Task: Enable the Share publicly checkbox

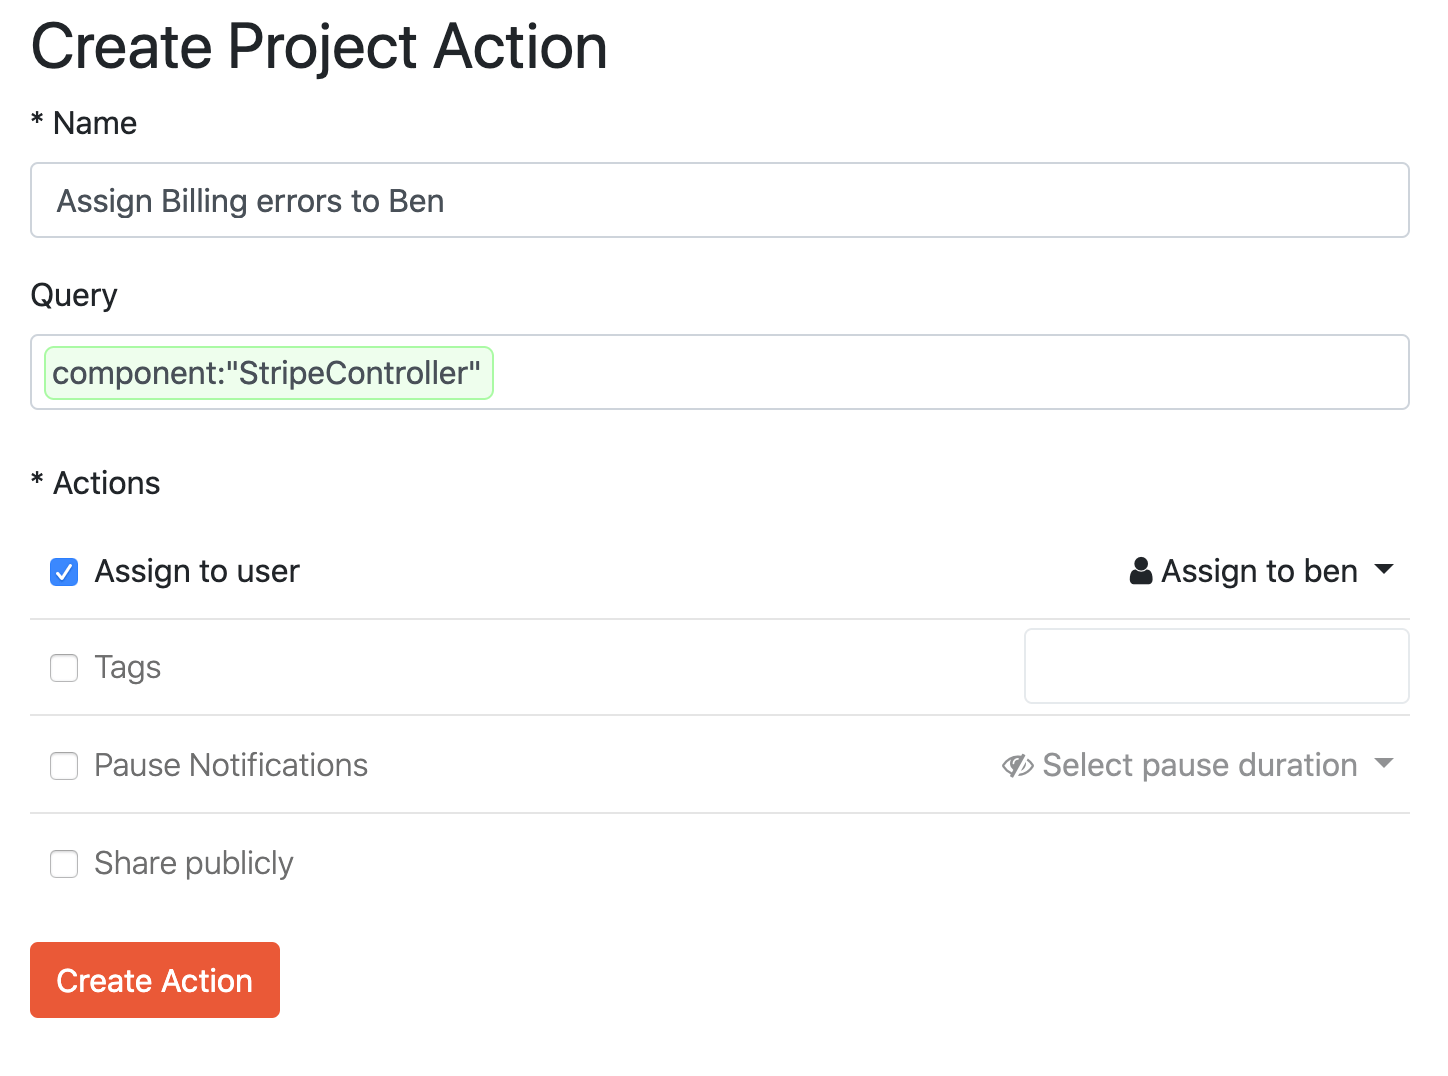Action: click(64, 864)
